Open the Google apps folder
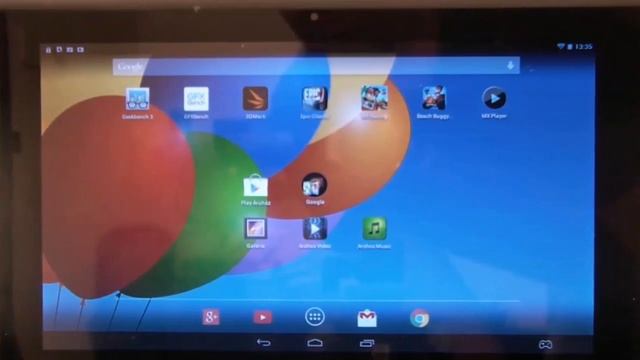Viewport: 640px width, 360px height. (x=314, y=185)
